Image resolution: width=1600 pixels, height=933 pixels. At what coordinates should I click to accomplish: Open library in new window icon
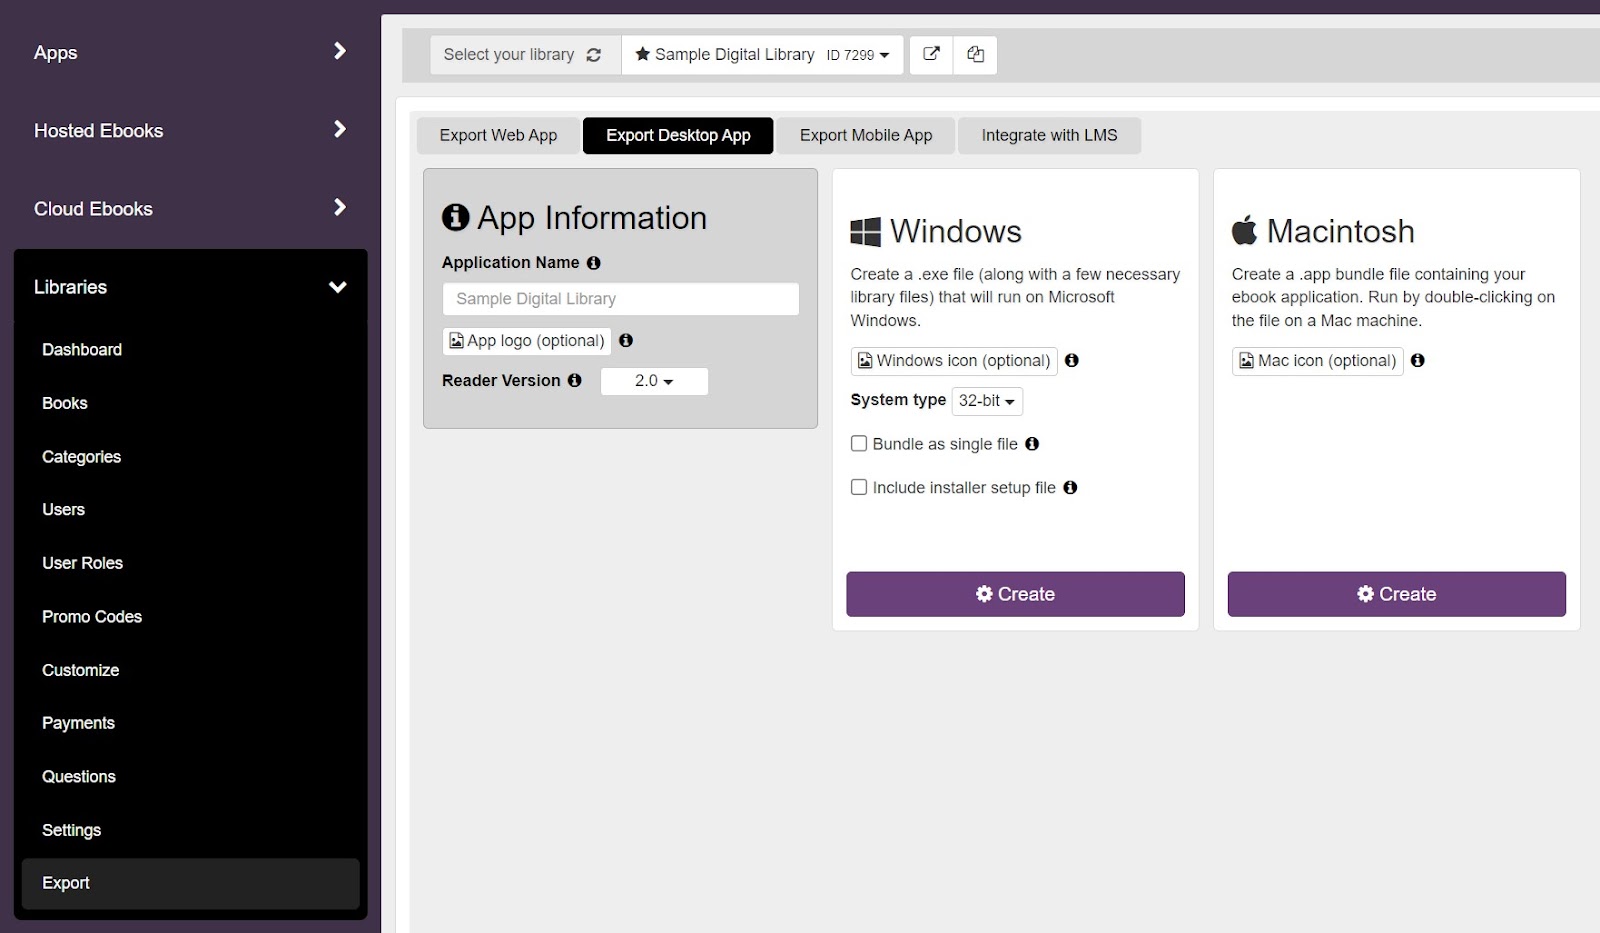click(x=931, y=55)
